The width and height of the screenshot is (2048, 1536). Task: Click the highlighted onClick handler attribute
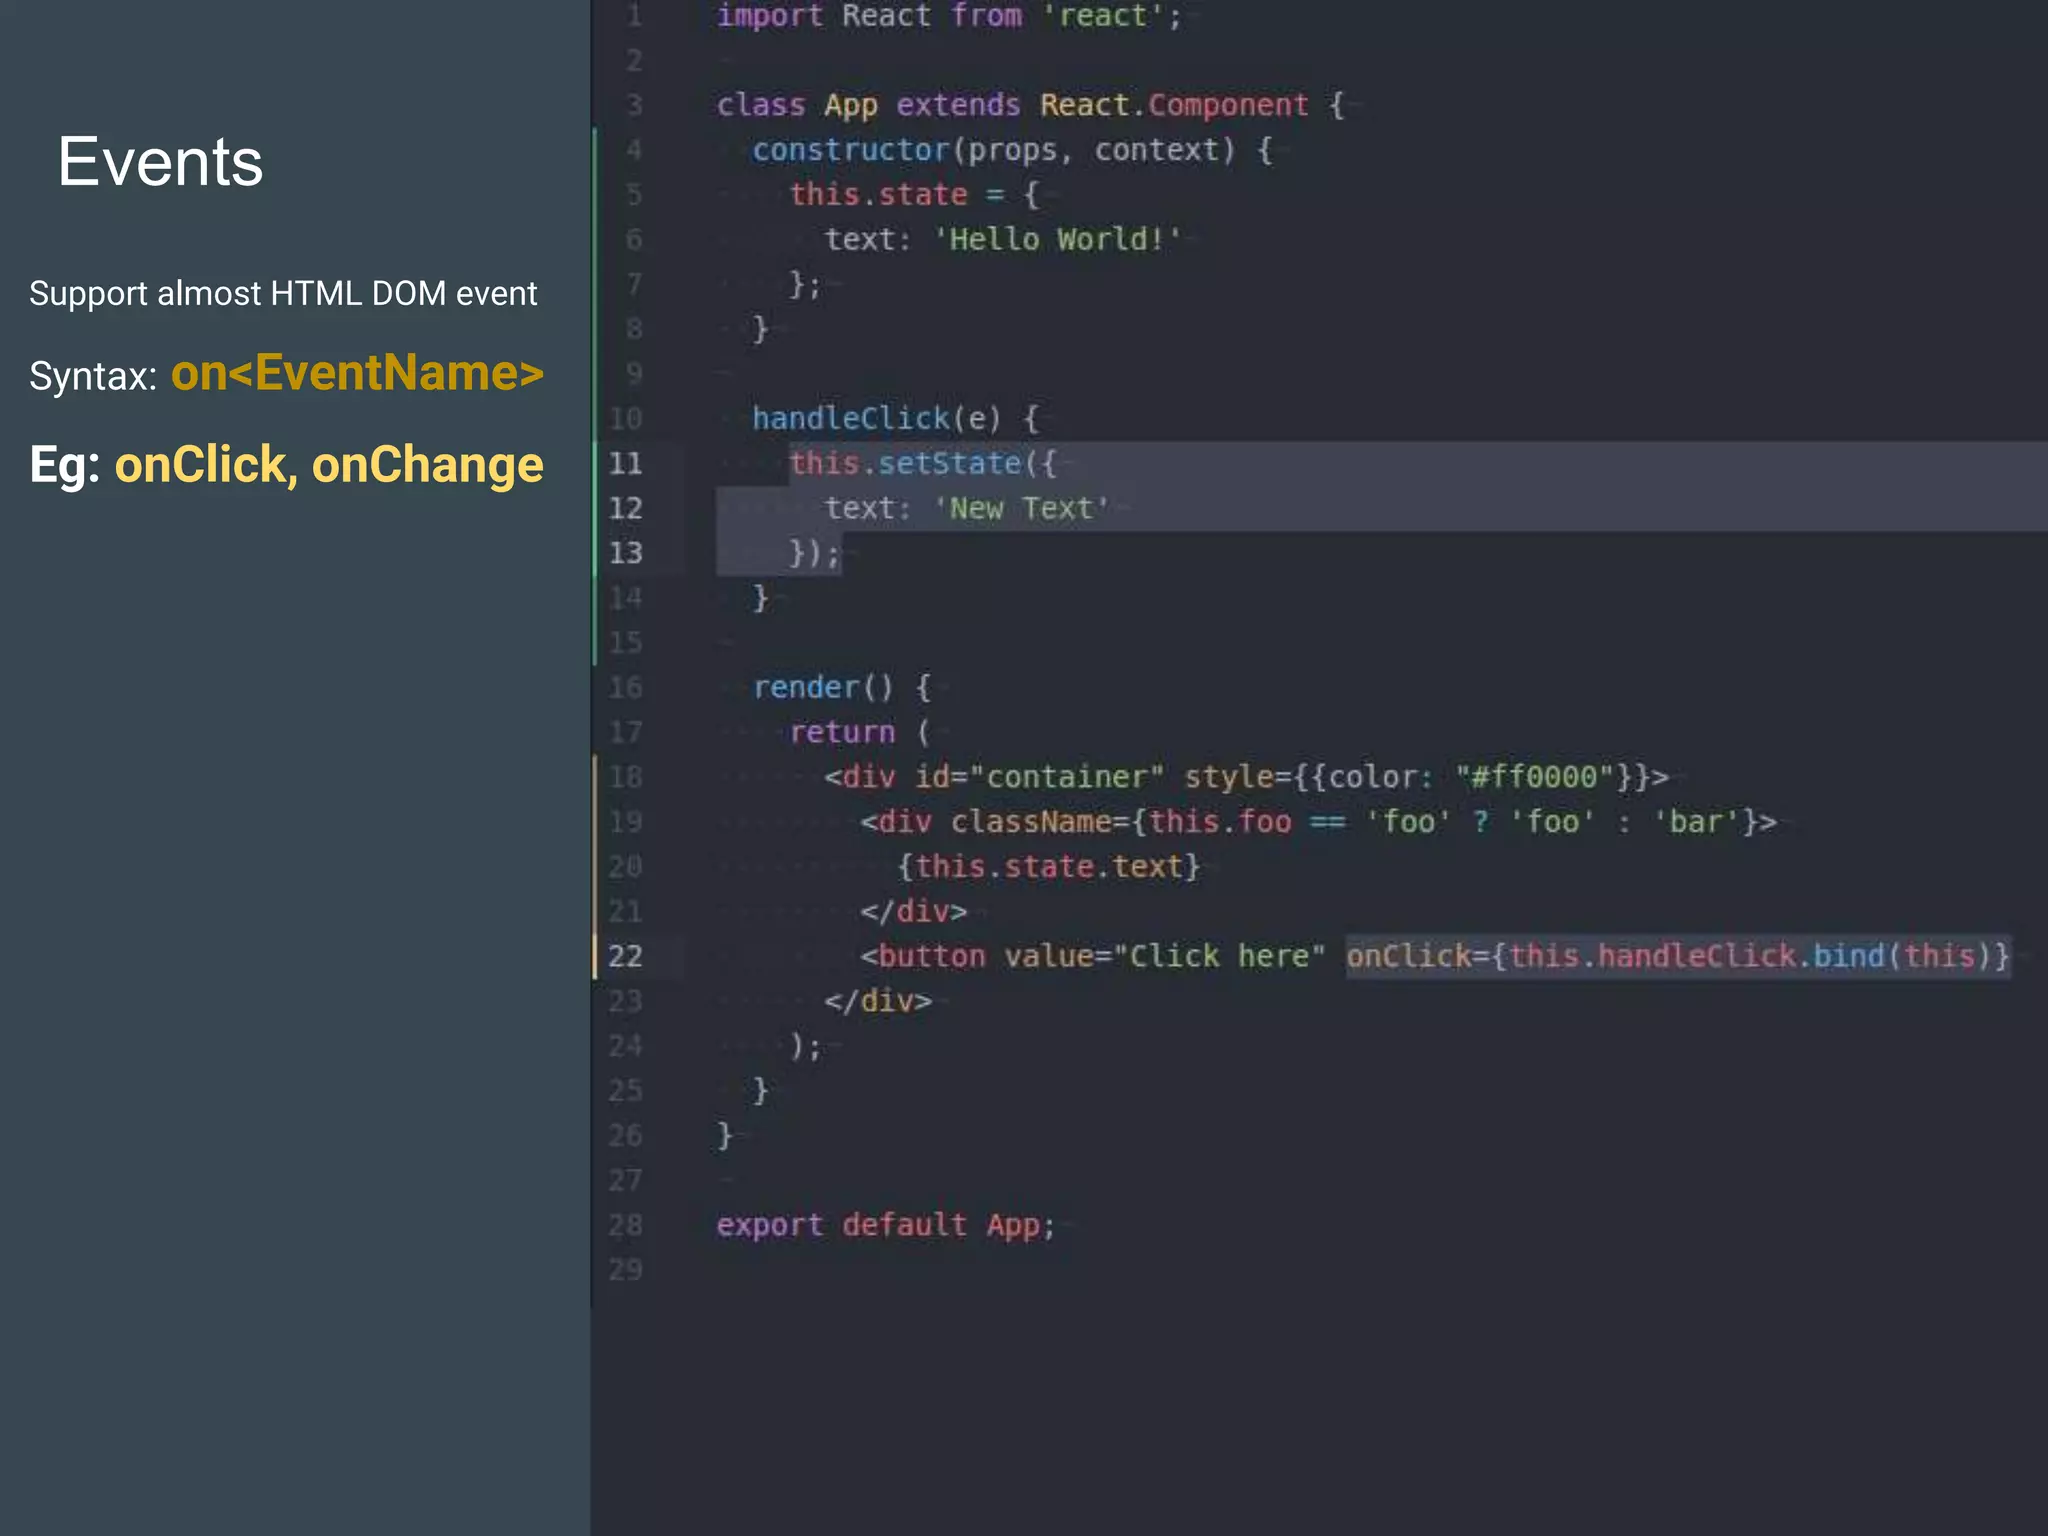tap(1677, 956)
